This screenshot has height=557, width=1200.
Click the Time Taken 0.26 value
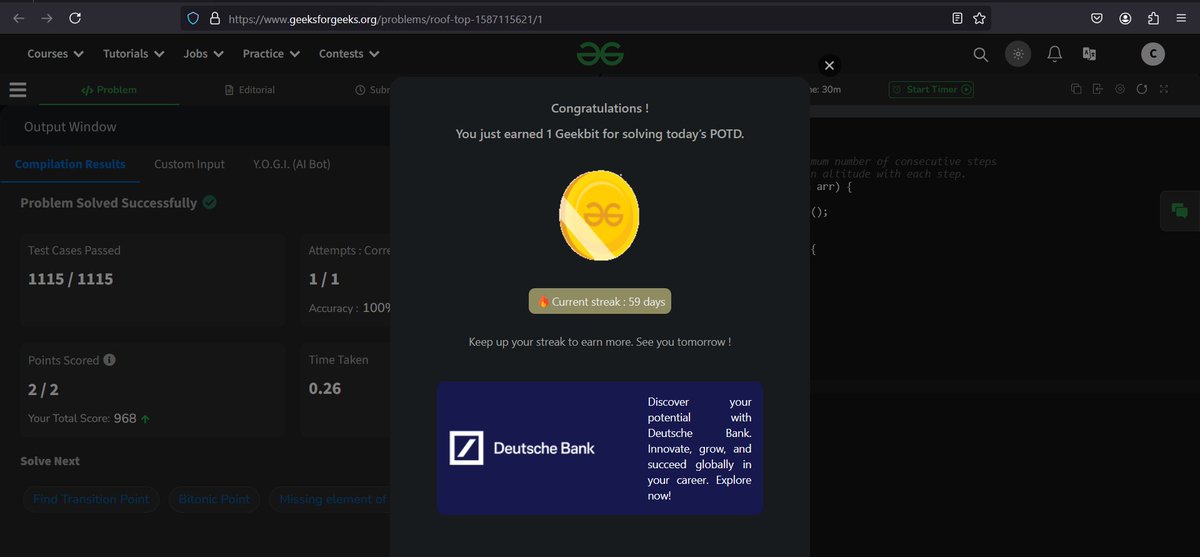pos(325,388)
